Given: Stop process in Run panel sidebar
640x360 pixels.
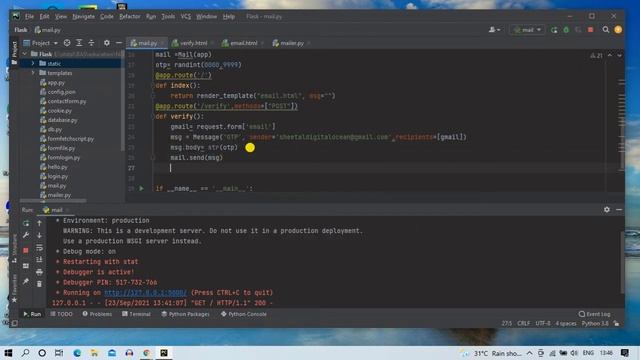Looking at the screenshot, I should coord(26,250).
